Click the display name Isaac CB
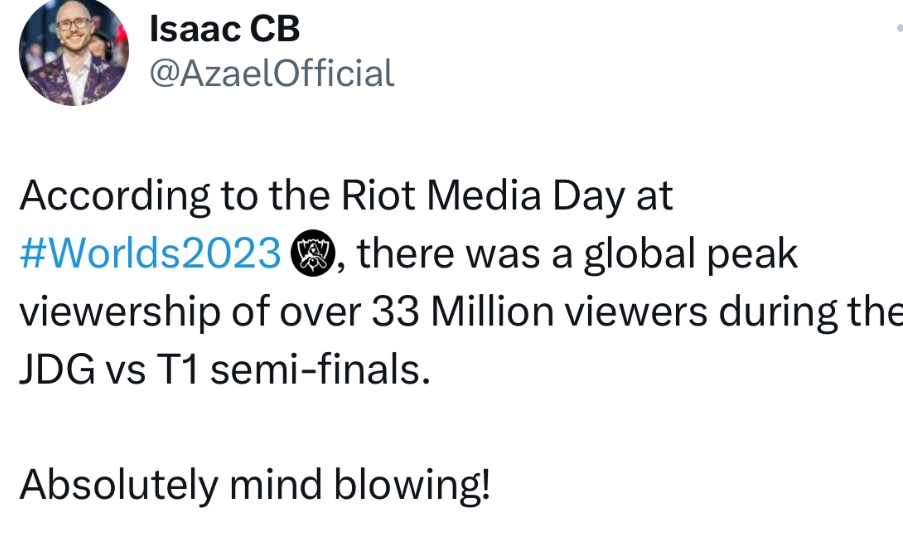Viewport: 903px width, 548px height. [x=224, y=29]
